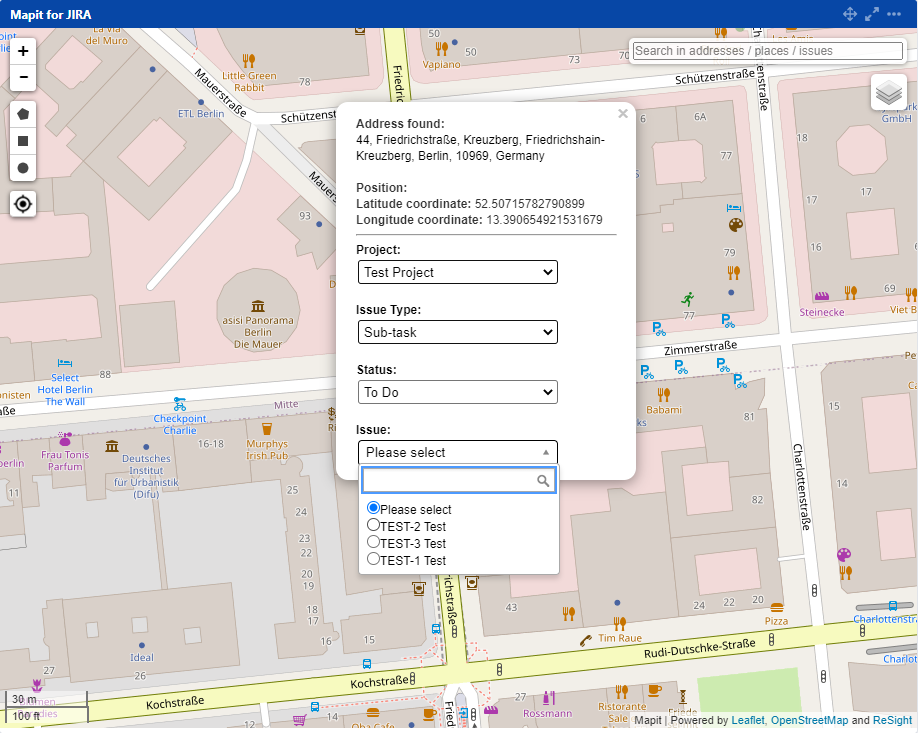Locate my current position on map
The width and height of the screenshot is (918, 733).
click(x=23, y=204)
